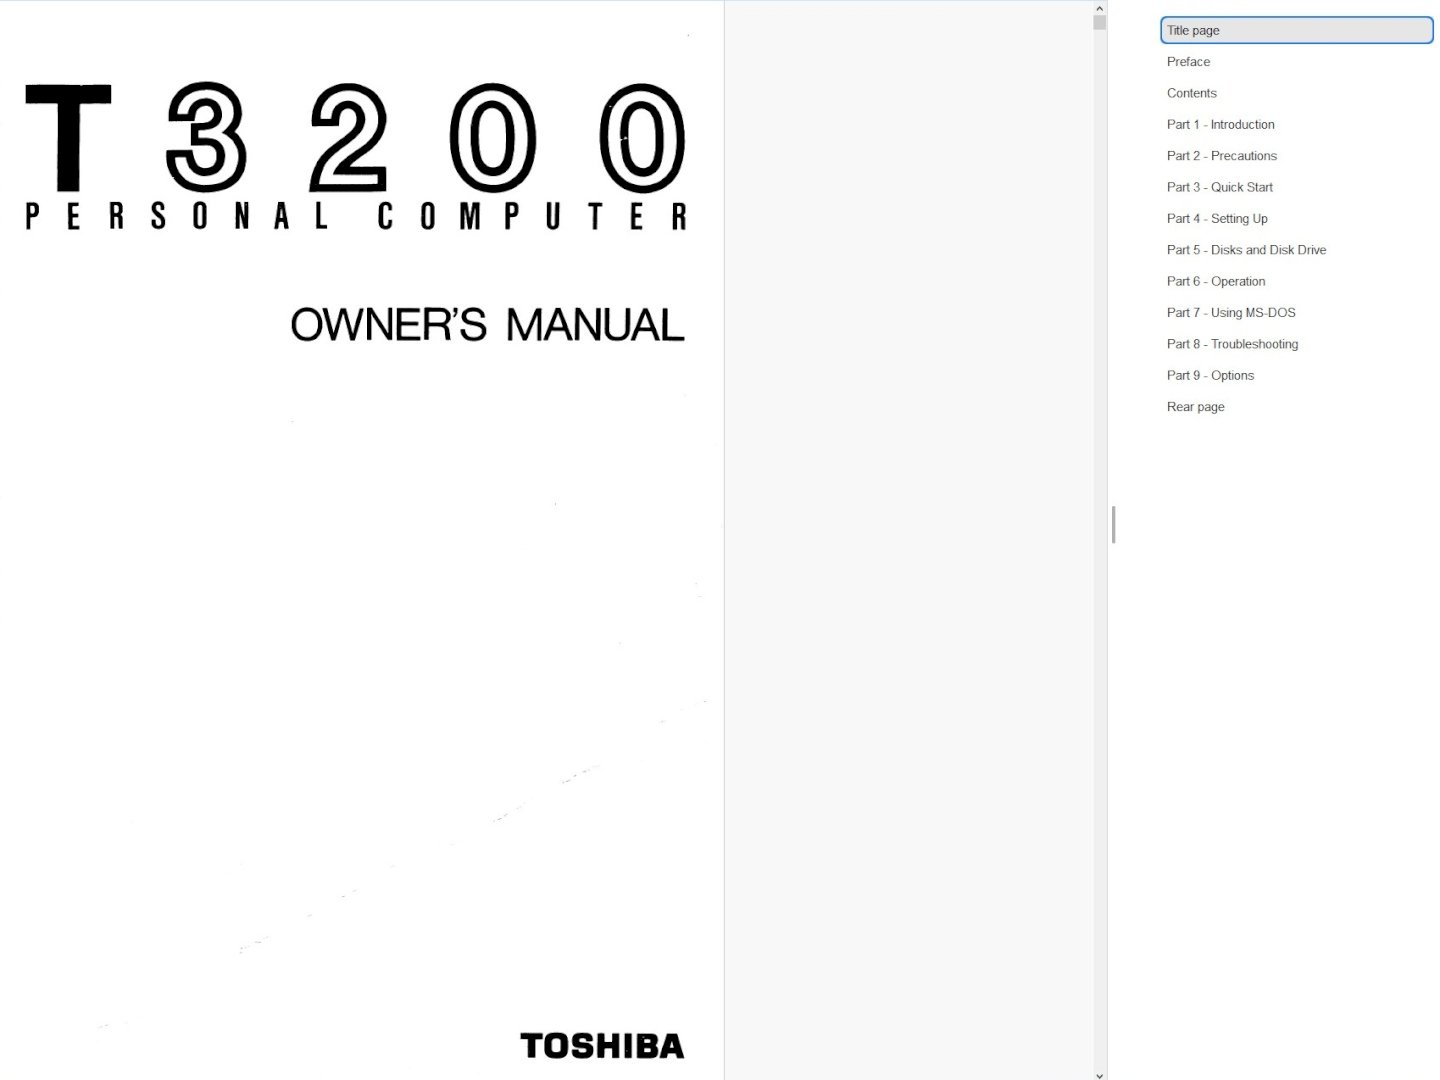The width and height of the screenshot is (1440, 1080).
Task: Click the vertical scrollbar thumb
Action: click(1099, 22)
